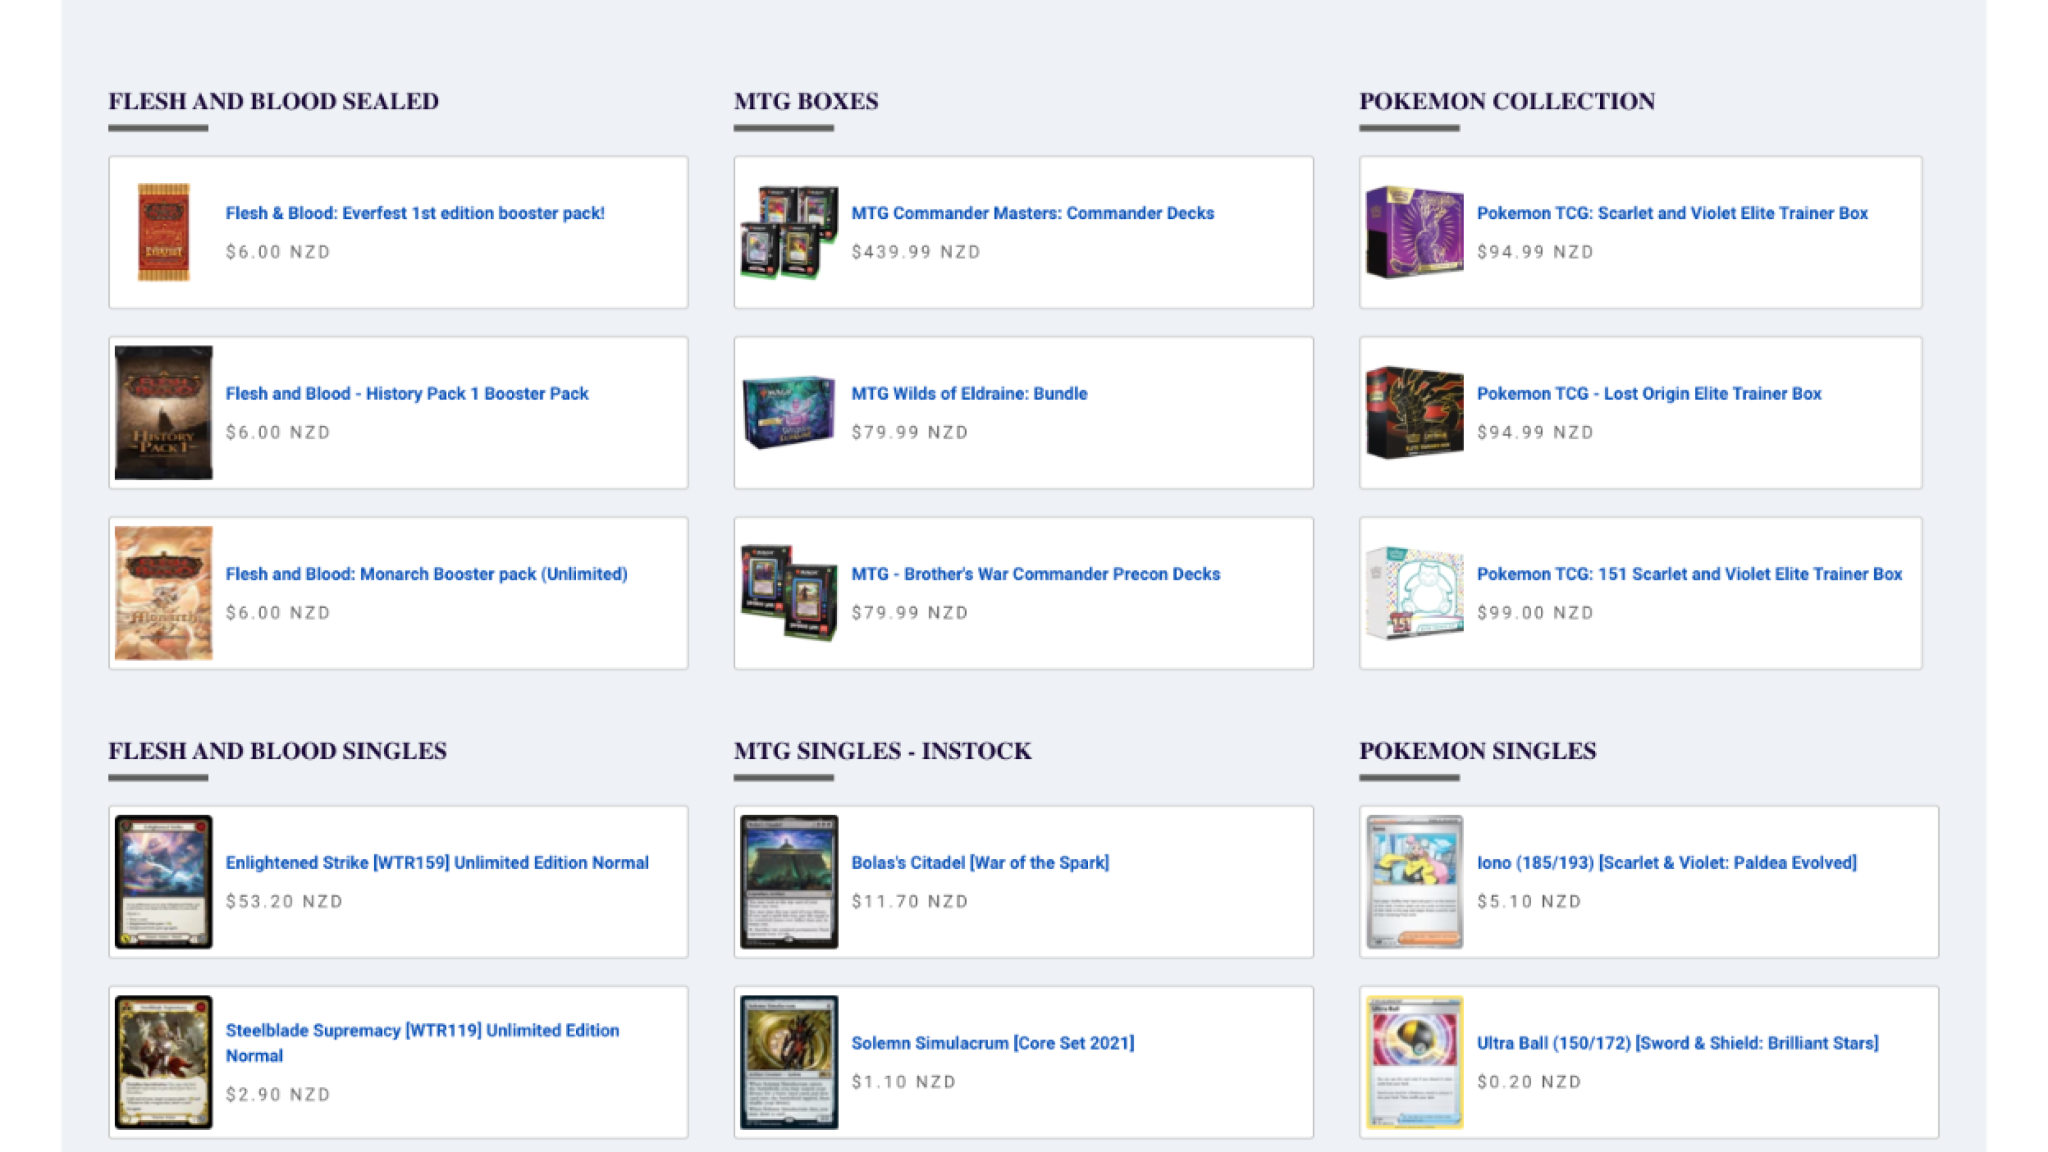
Task: Click the $2.90 NZD price
Action: tap(278, 1095)
